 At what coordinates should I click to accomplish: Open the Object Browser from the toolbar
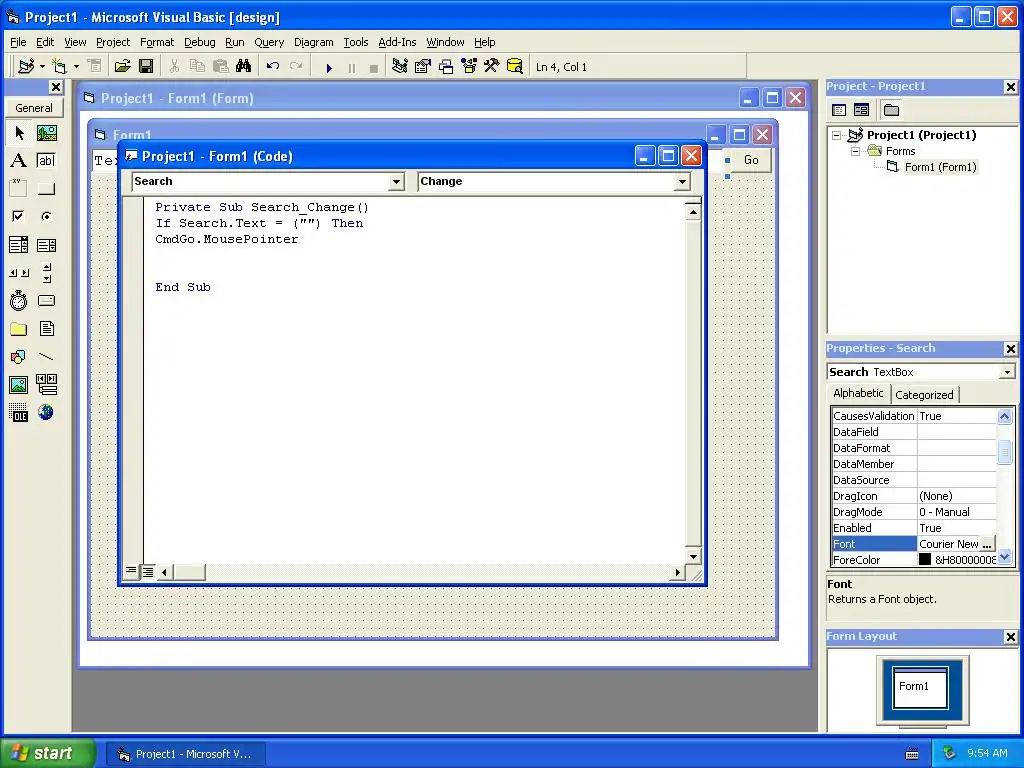(469, 66)
